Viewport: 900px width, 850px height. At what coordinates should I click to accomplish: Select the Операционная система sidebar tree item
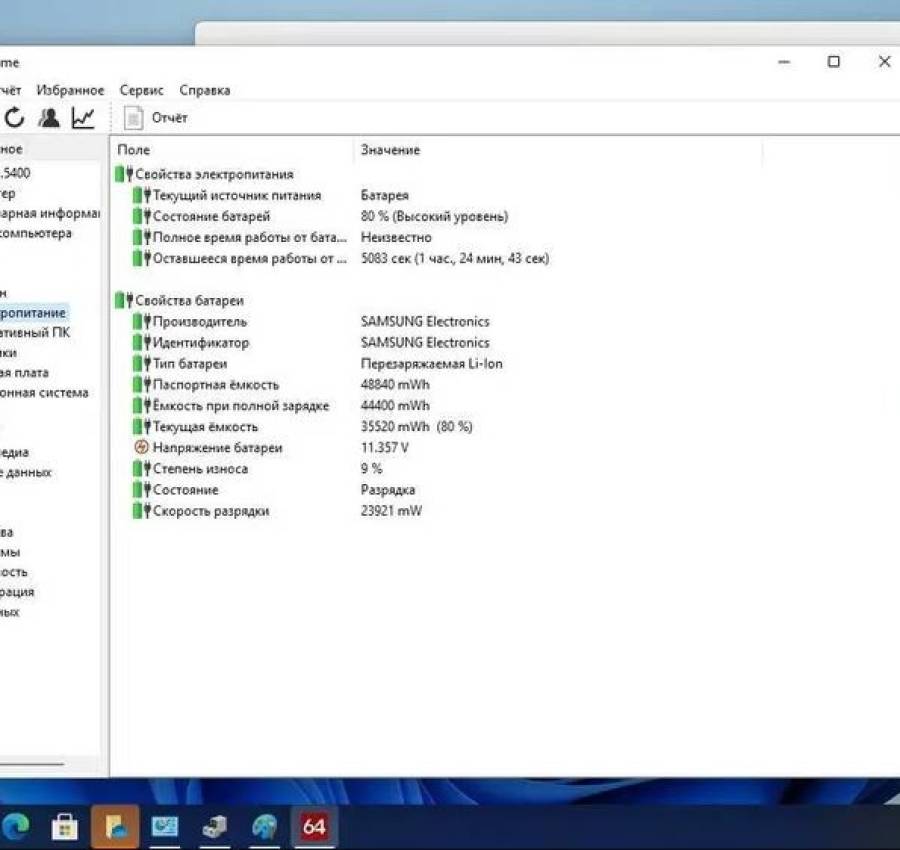coord(44,393)
